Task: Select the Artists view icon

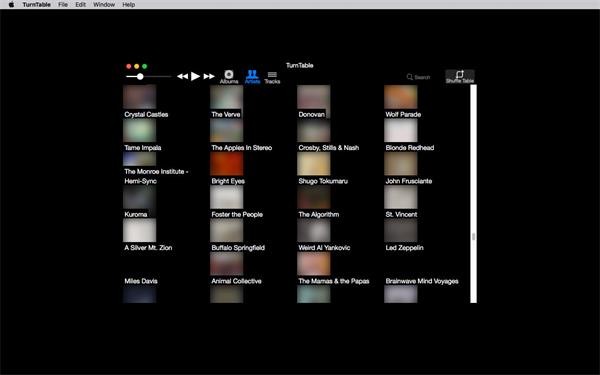Action: 252,77
